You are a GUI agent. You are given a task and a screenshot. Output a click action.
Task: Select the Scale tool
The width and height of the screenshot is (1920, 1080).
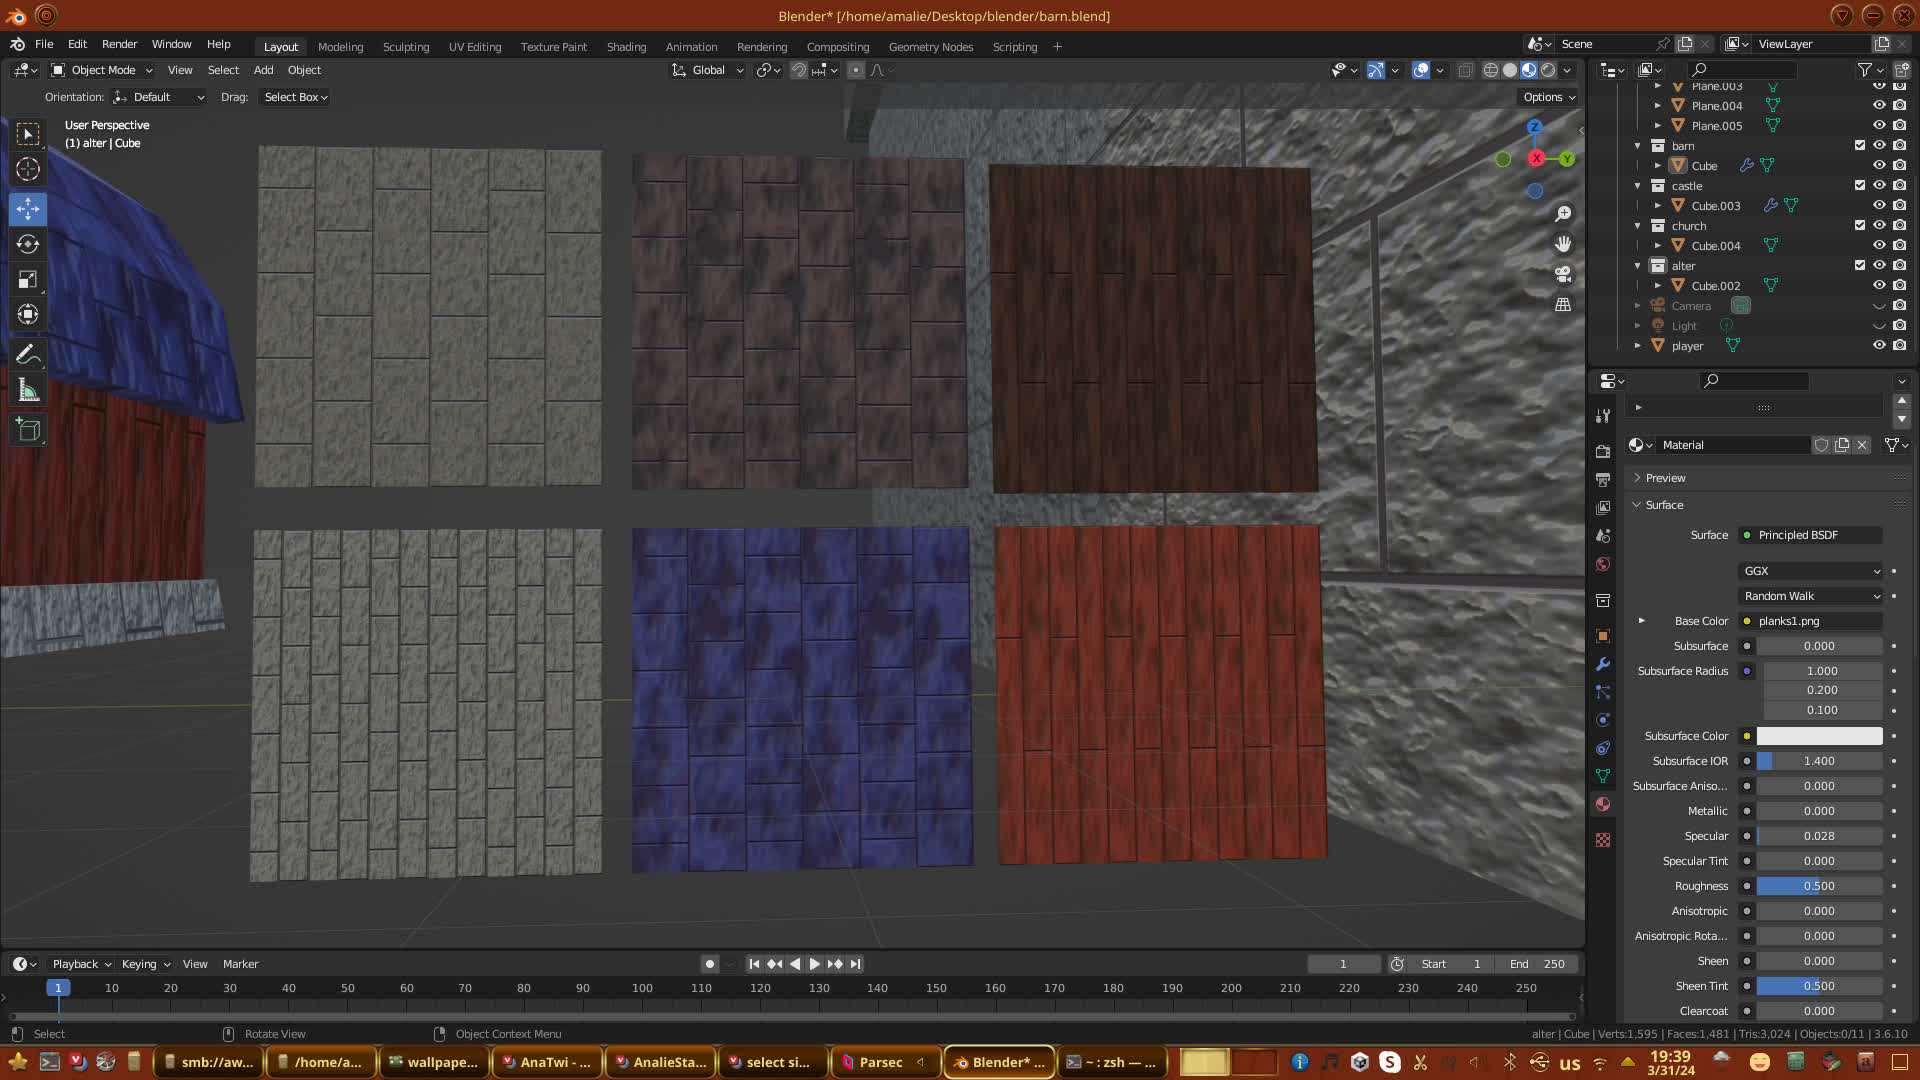pos(28,280)
